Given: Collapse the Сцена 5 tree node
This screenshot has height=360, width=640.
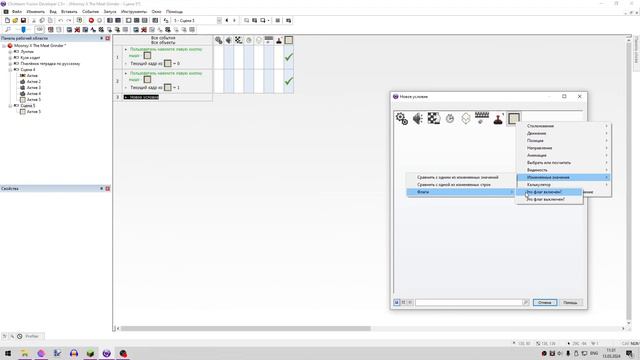Looking at the screenshot, I should [10, 106].
